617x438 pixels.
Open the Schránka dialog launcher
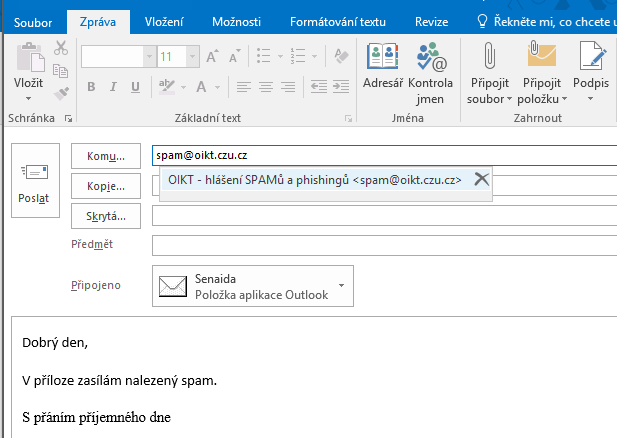[x=68, y=118]
